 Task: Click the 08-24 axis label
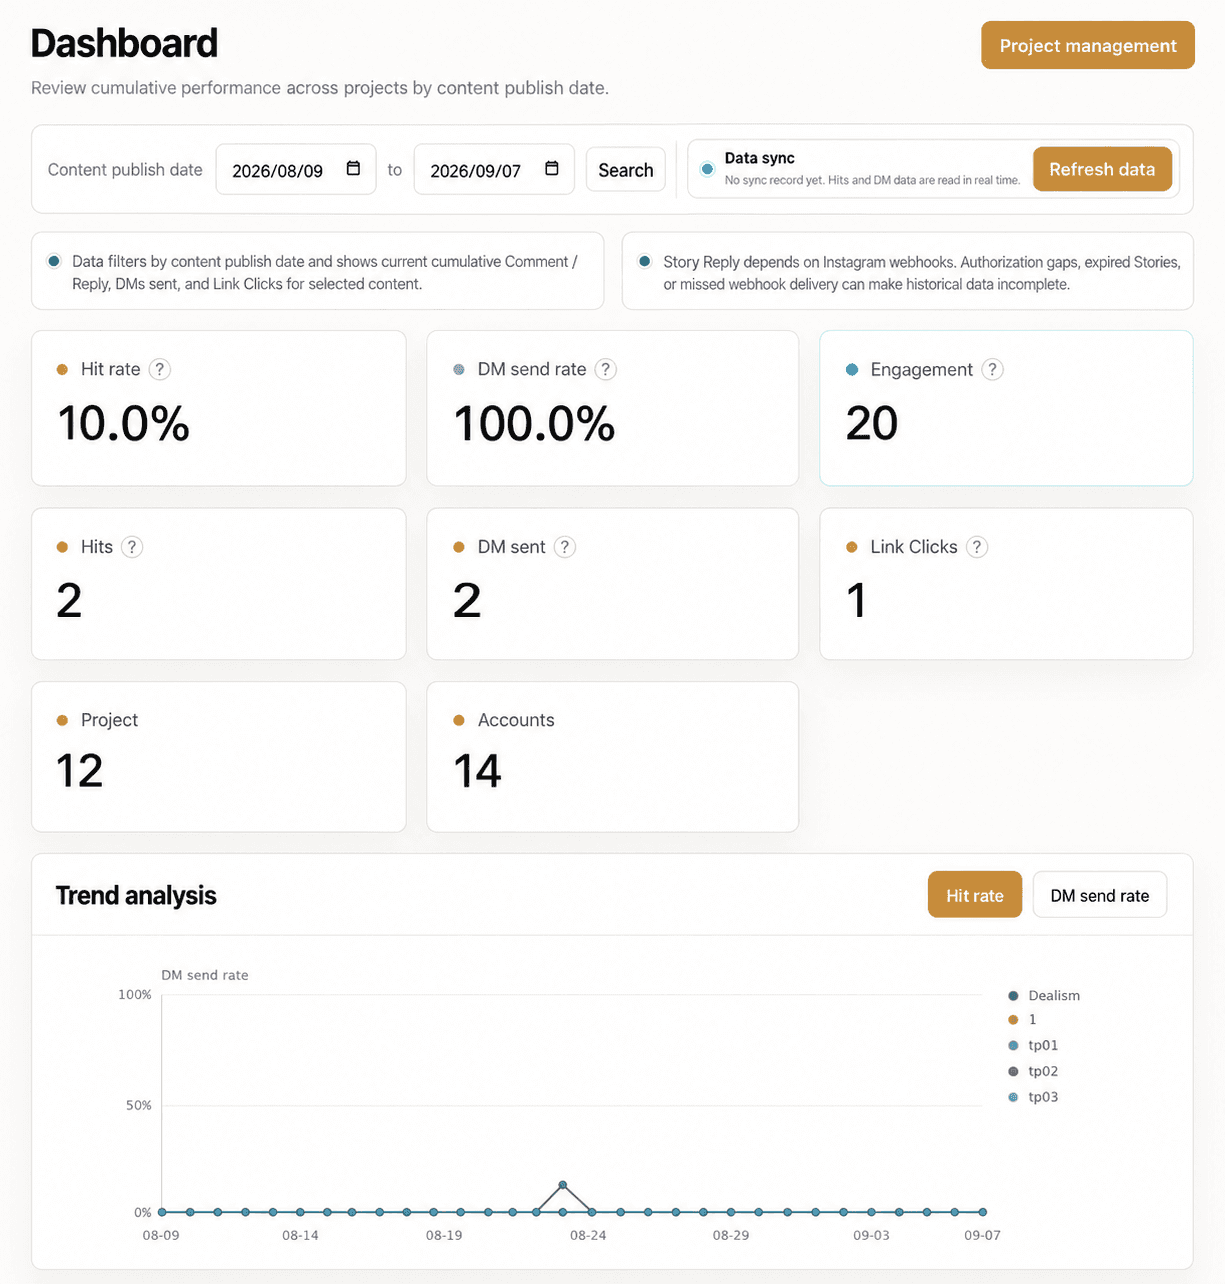588,1235
